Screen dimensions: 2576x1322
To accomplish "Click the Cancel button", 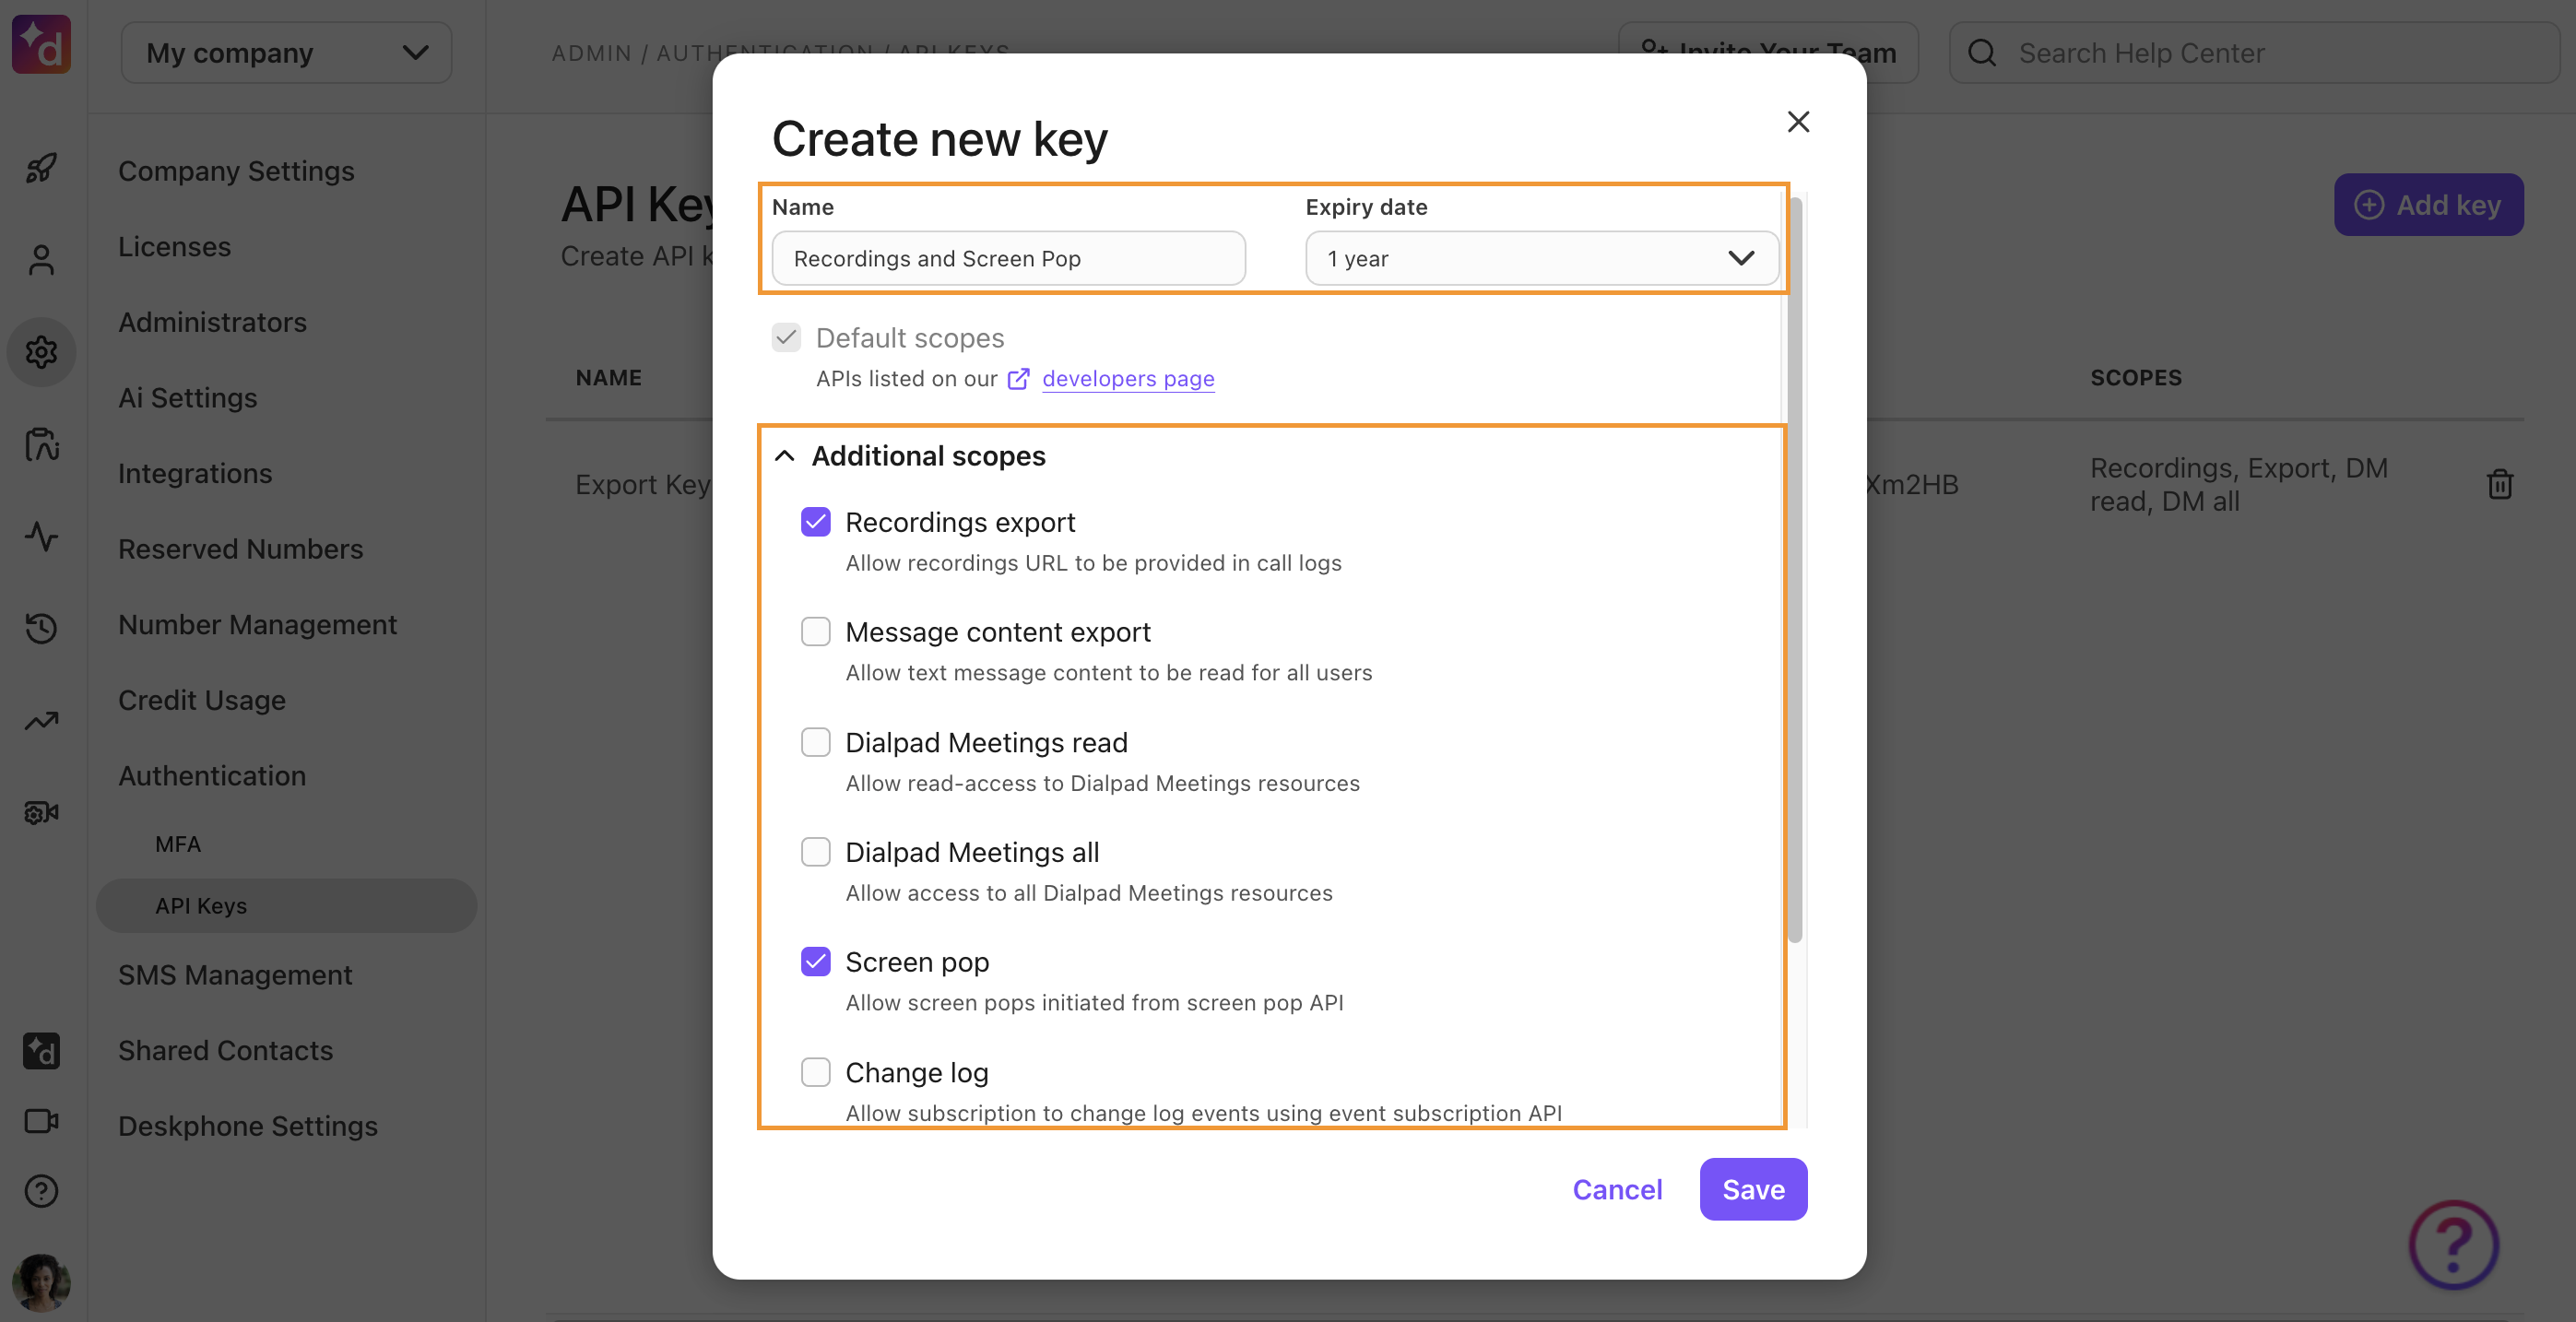I will point(1617,1189).
